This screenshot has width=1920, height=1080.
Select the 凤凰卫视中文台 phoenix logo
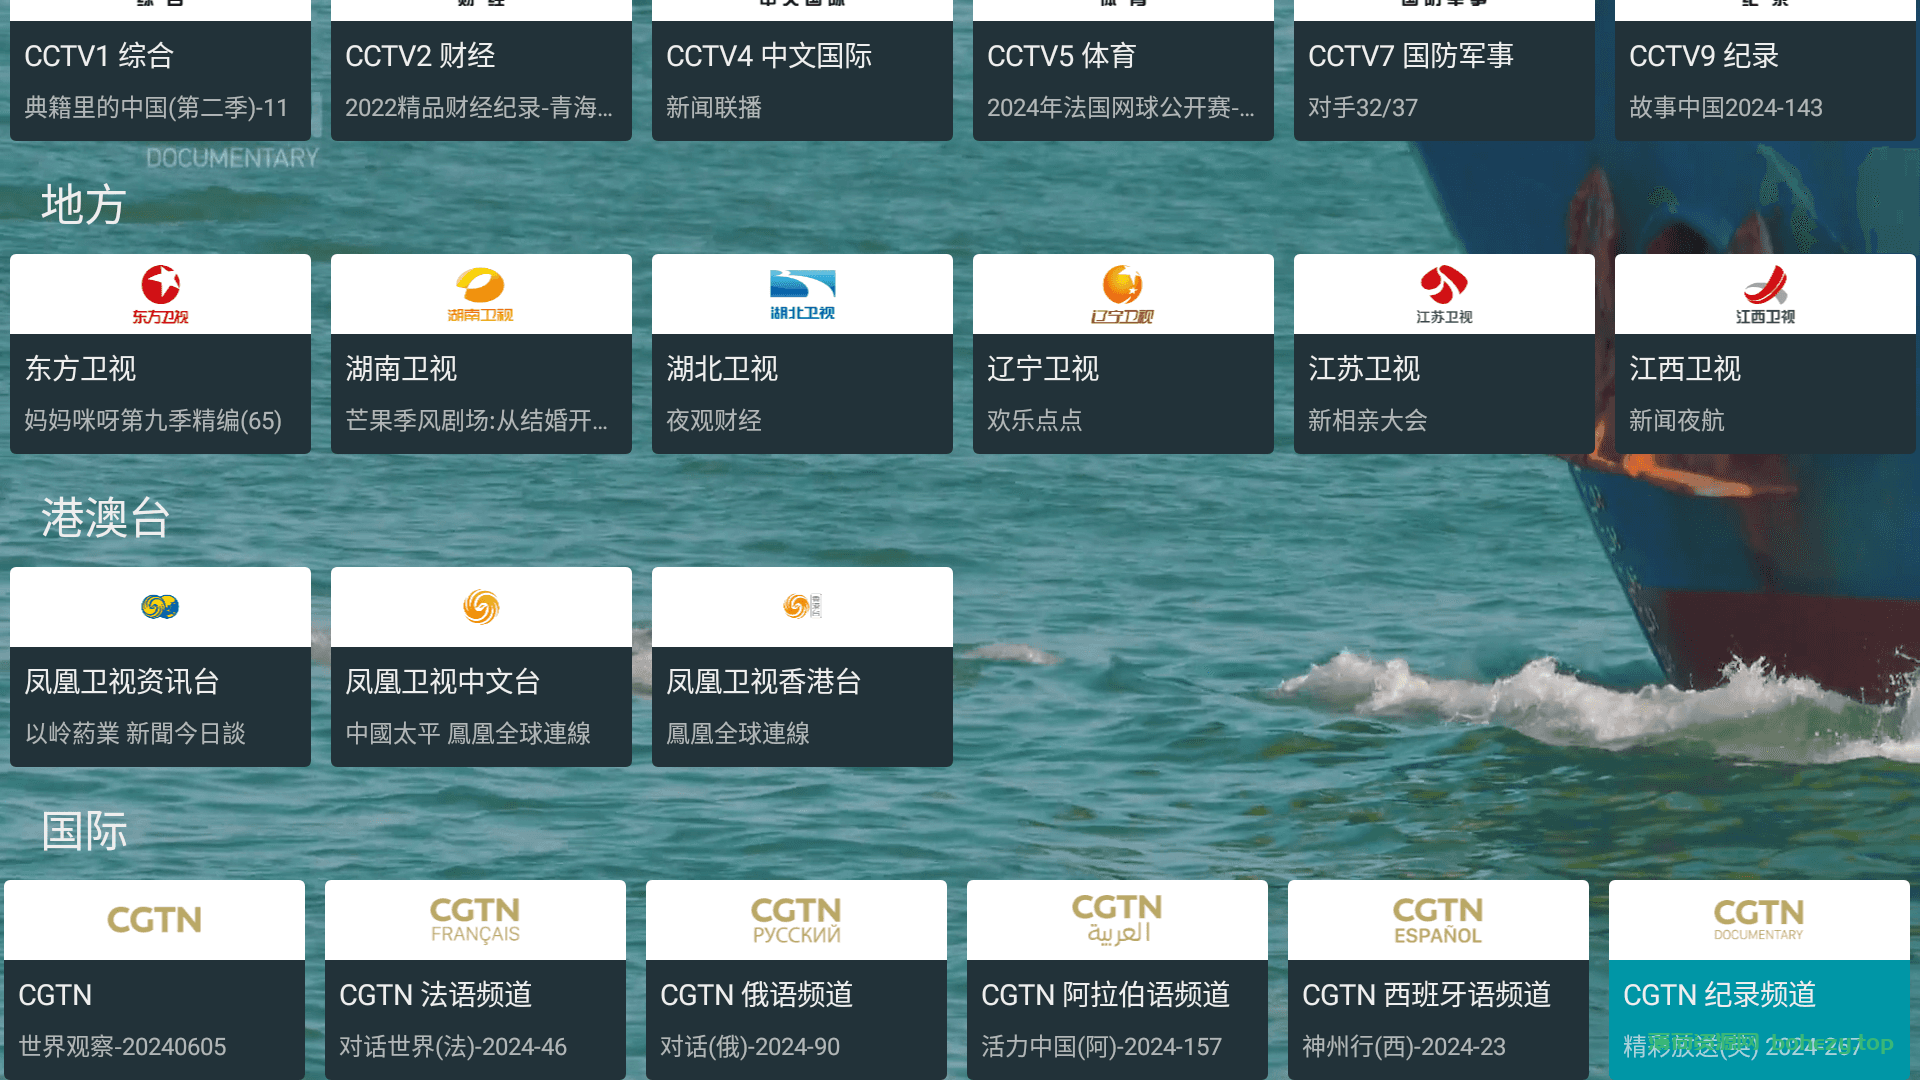[481, 606]
